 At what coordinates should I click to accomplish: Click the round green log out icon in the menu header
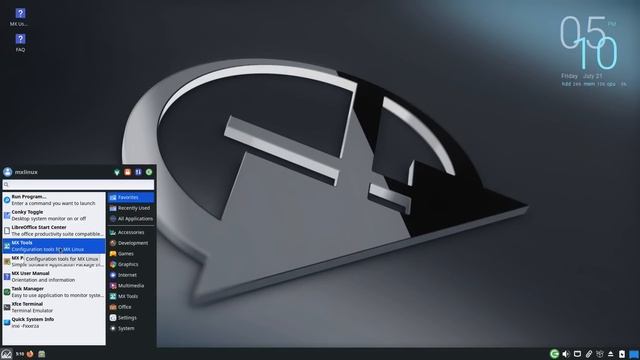(149, 172)
